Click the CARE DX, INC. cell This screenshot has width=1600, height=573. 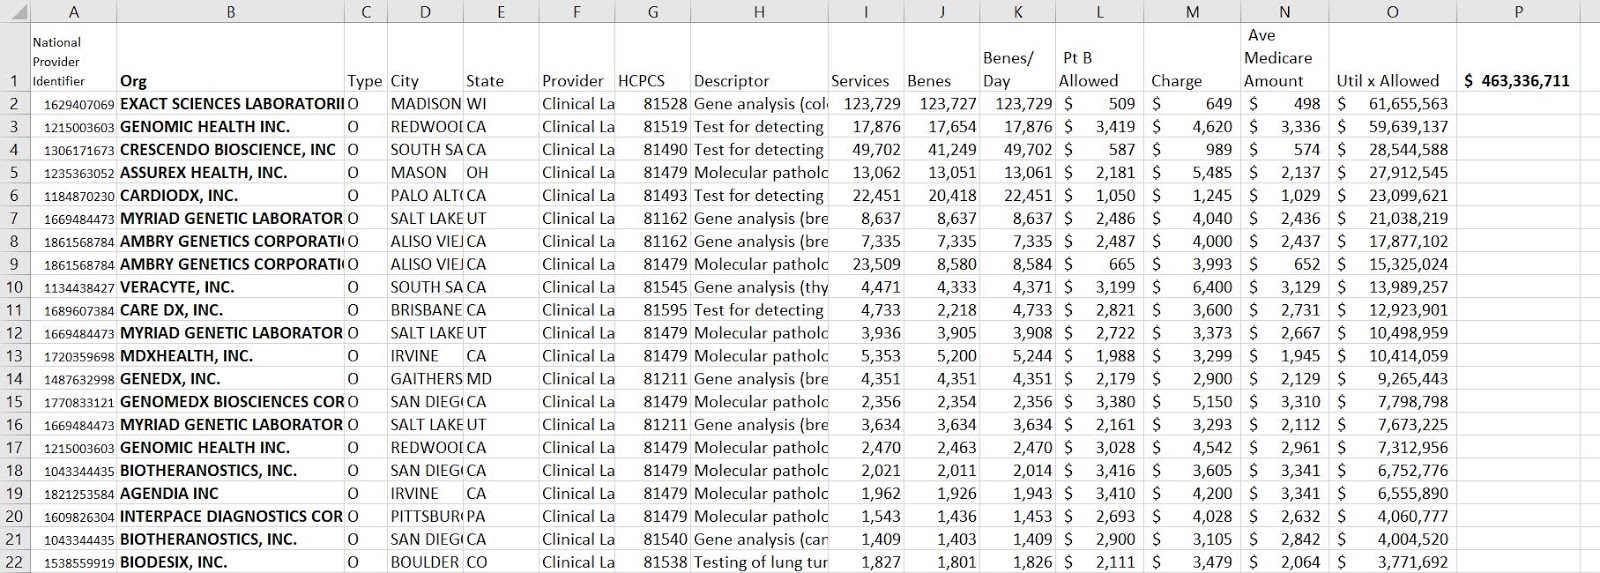tap(230, 310)
